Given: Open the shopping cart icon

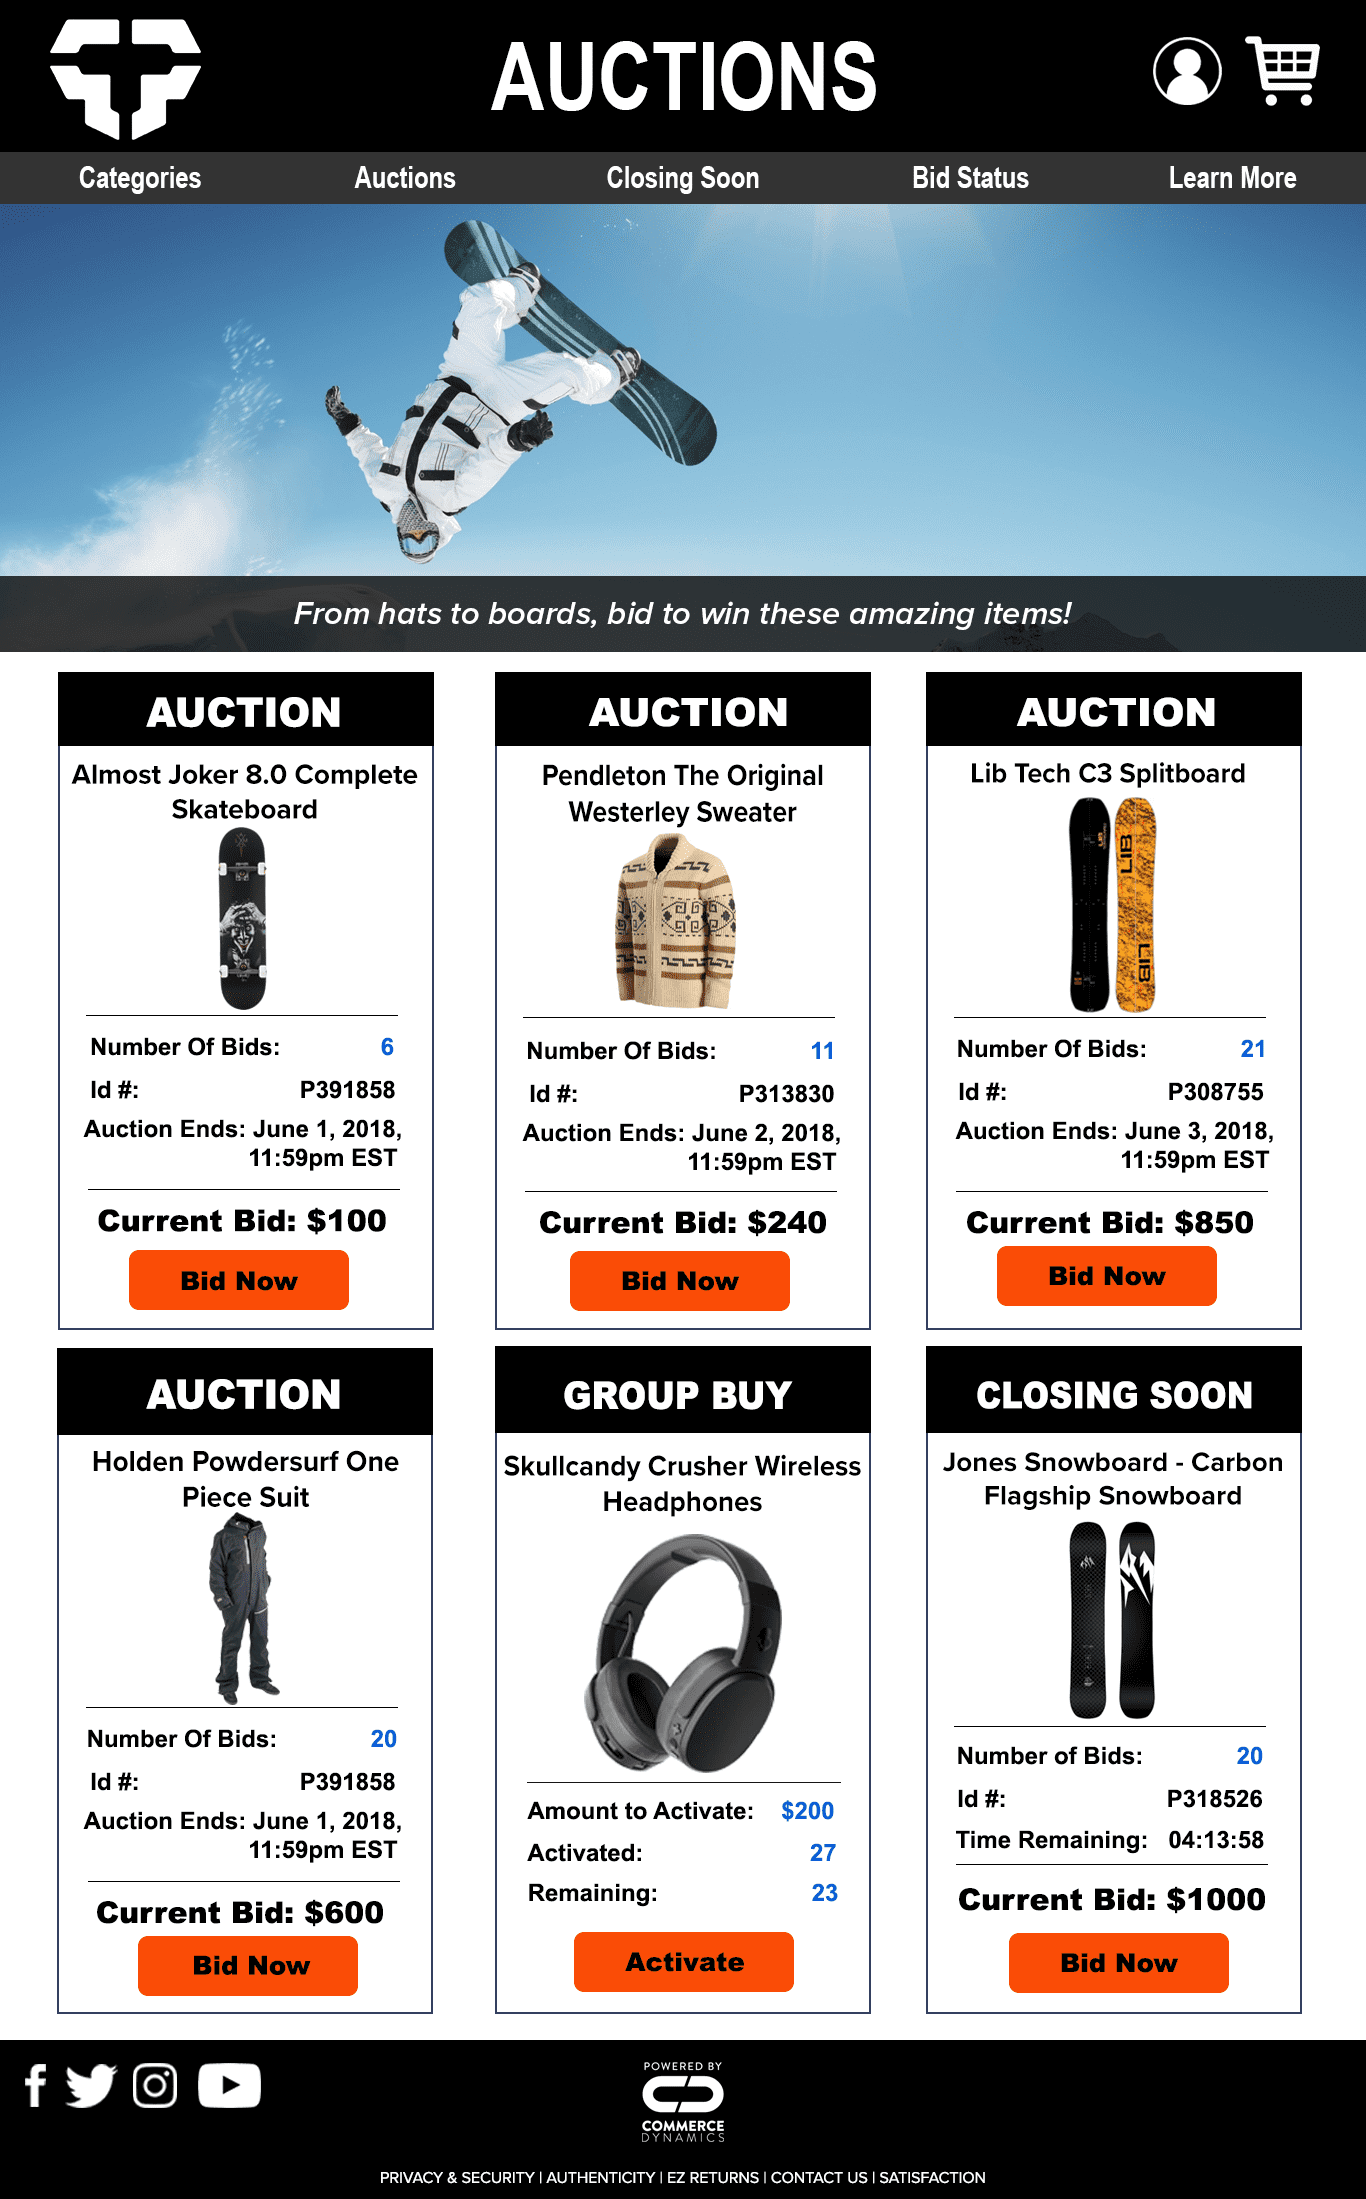Looking at the screenshot, I should pos(1283,70).
